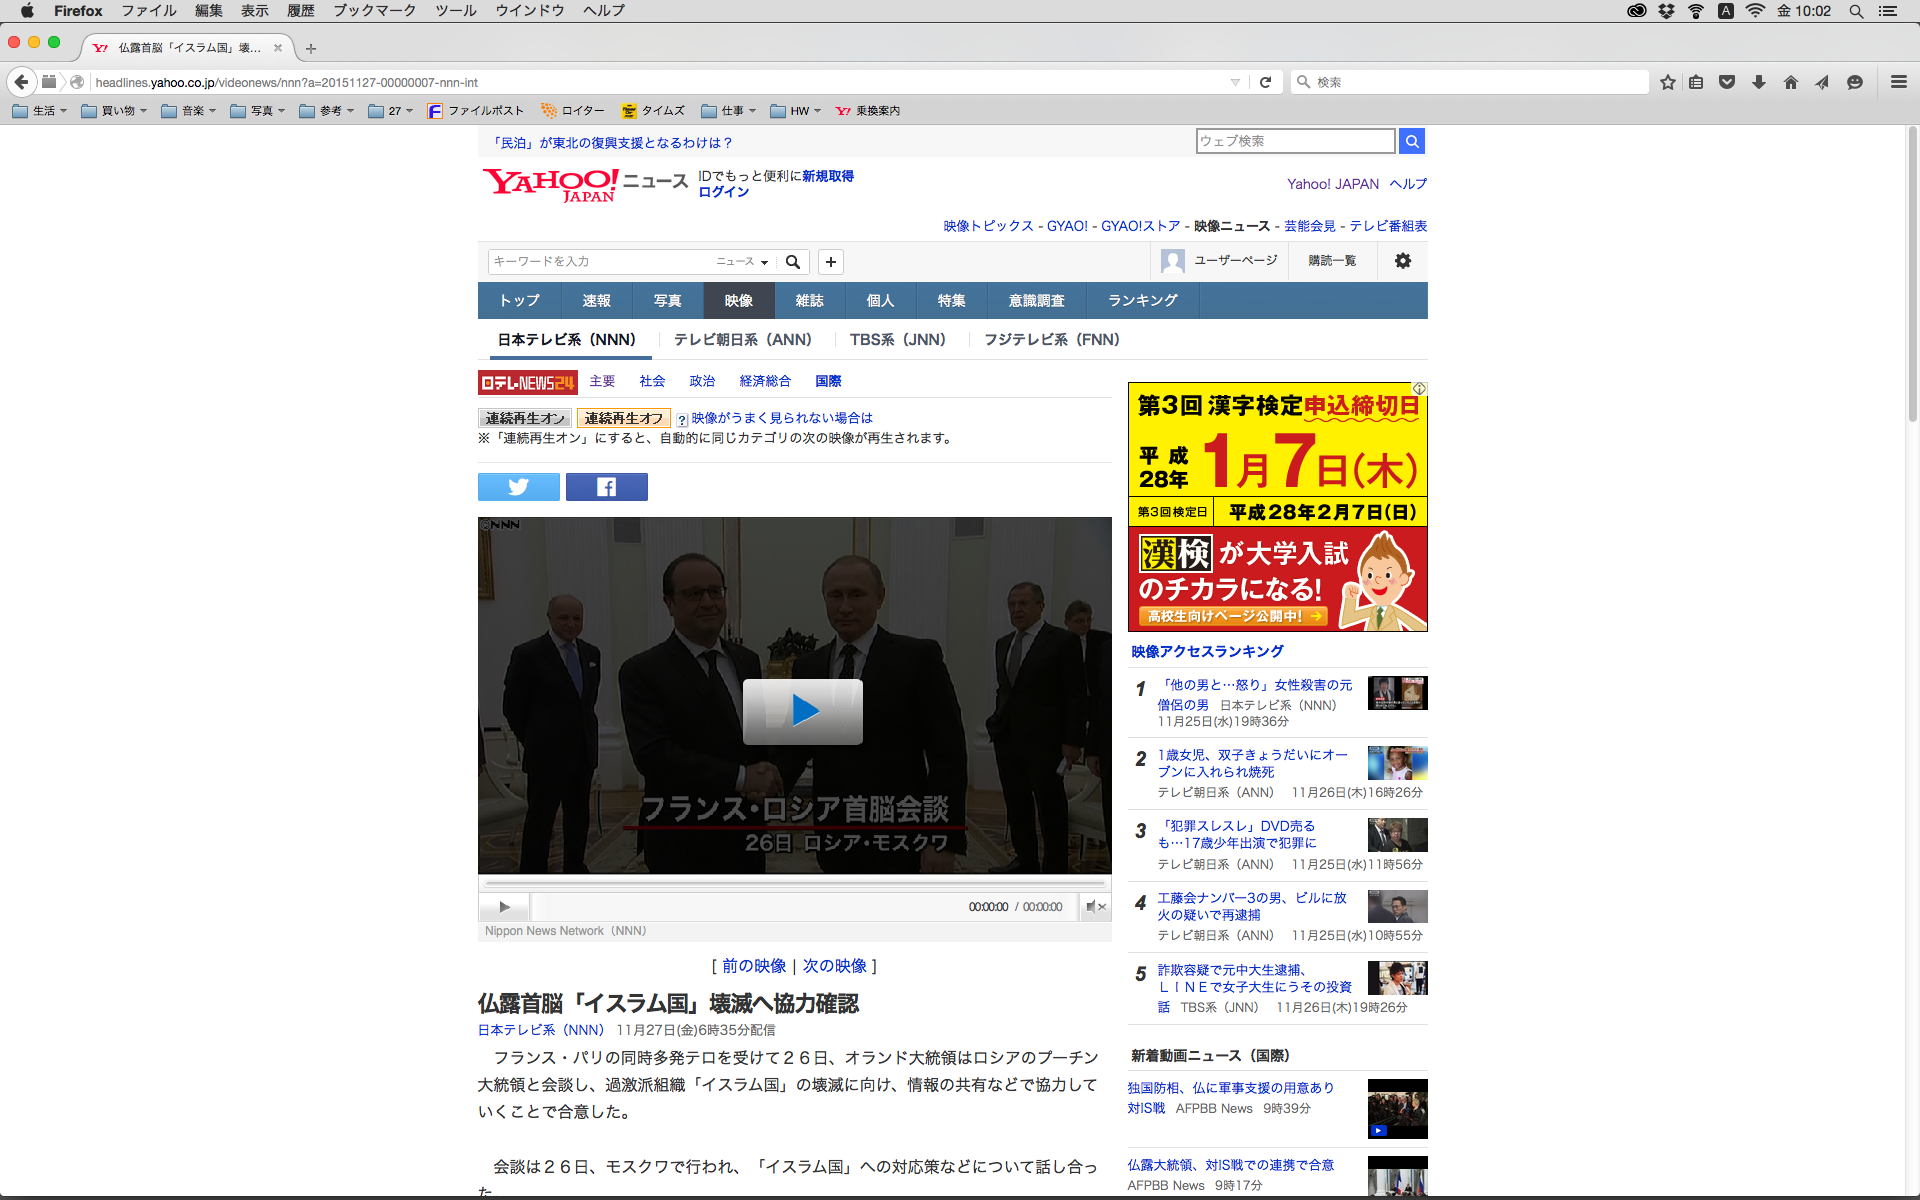
Task: Open Firefox downloads arrow icon
Action: (1758, 82)
